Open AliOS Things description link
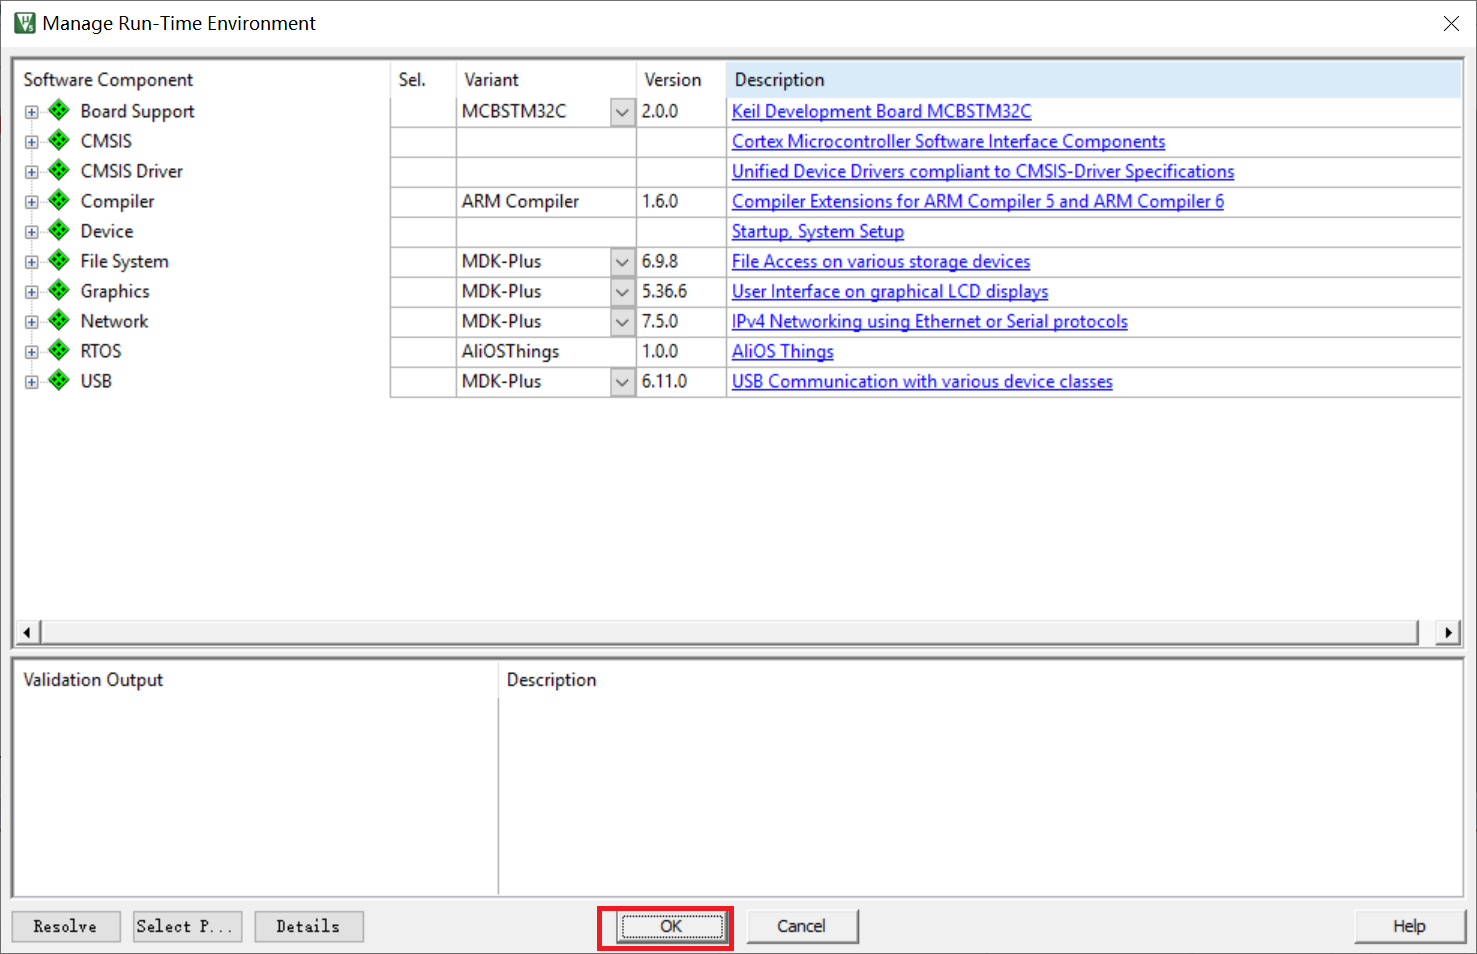The image size is (1477, 954). (782, 351)
